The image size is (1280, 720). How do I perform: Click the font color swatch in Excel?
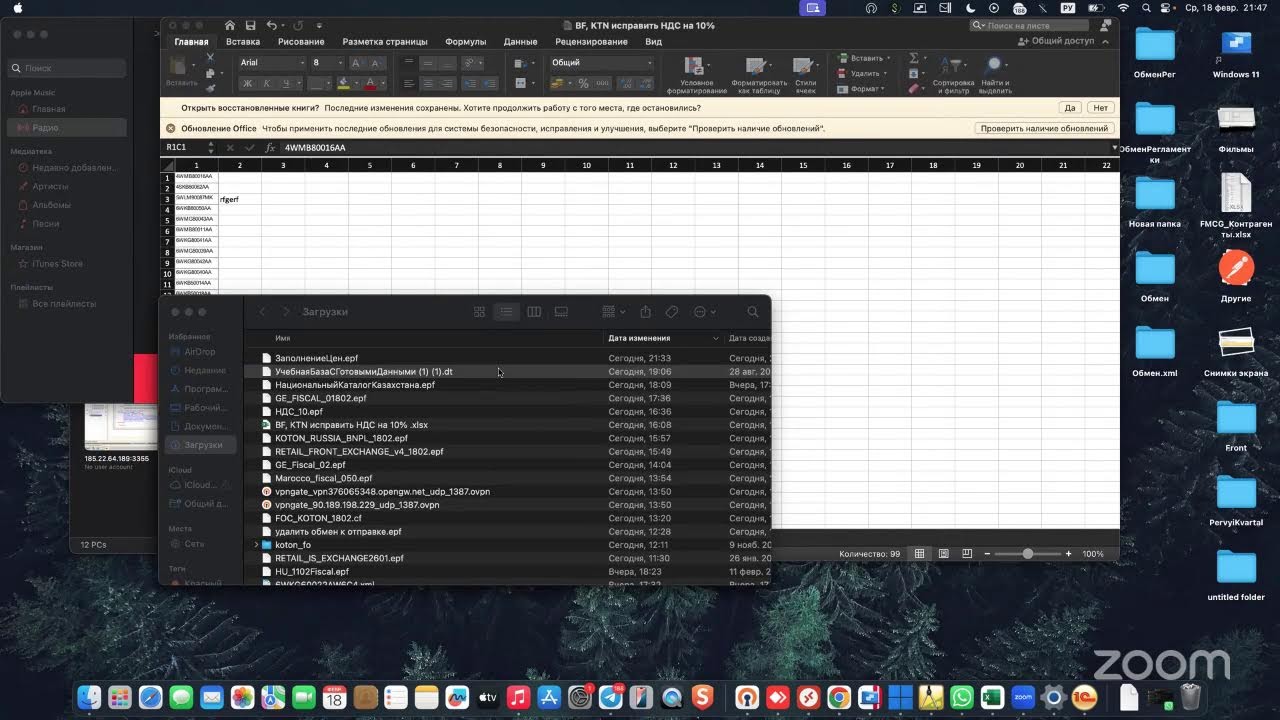click(371, 83)
